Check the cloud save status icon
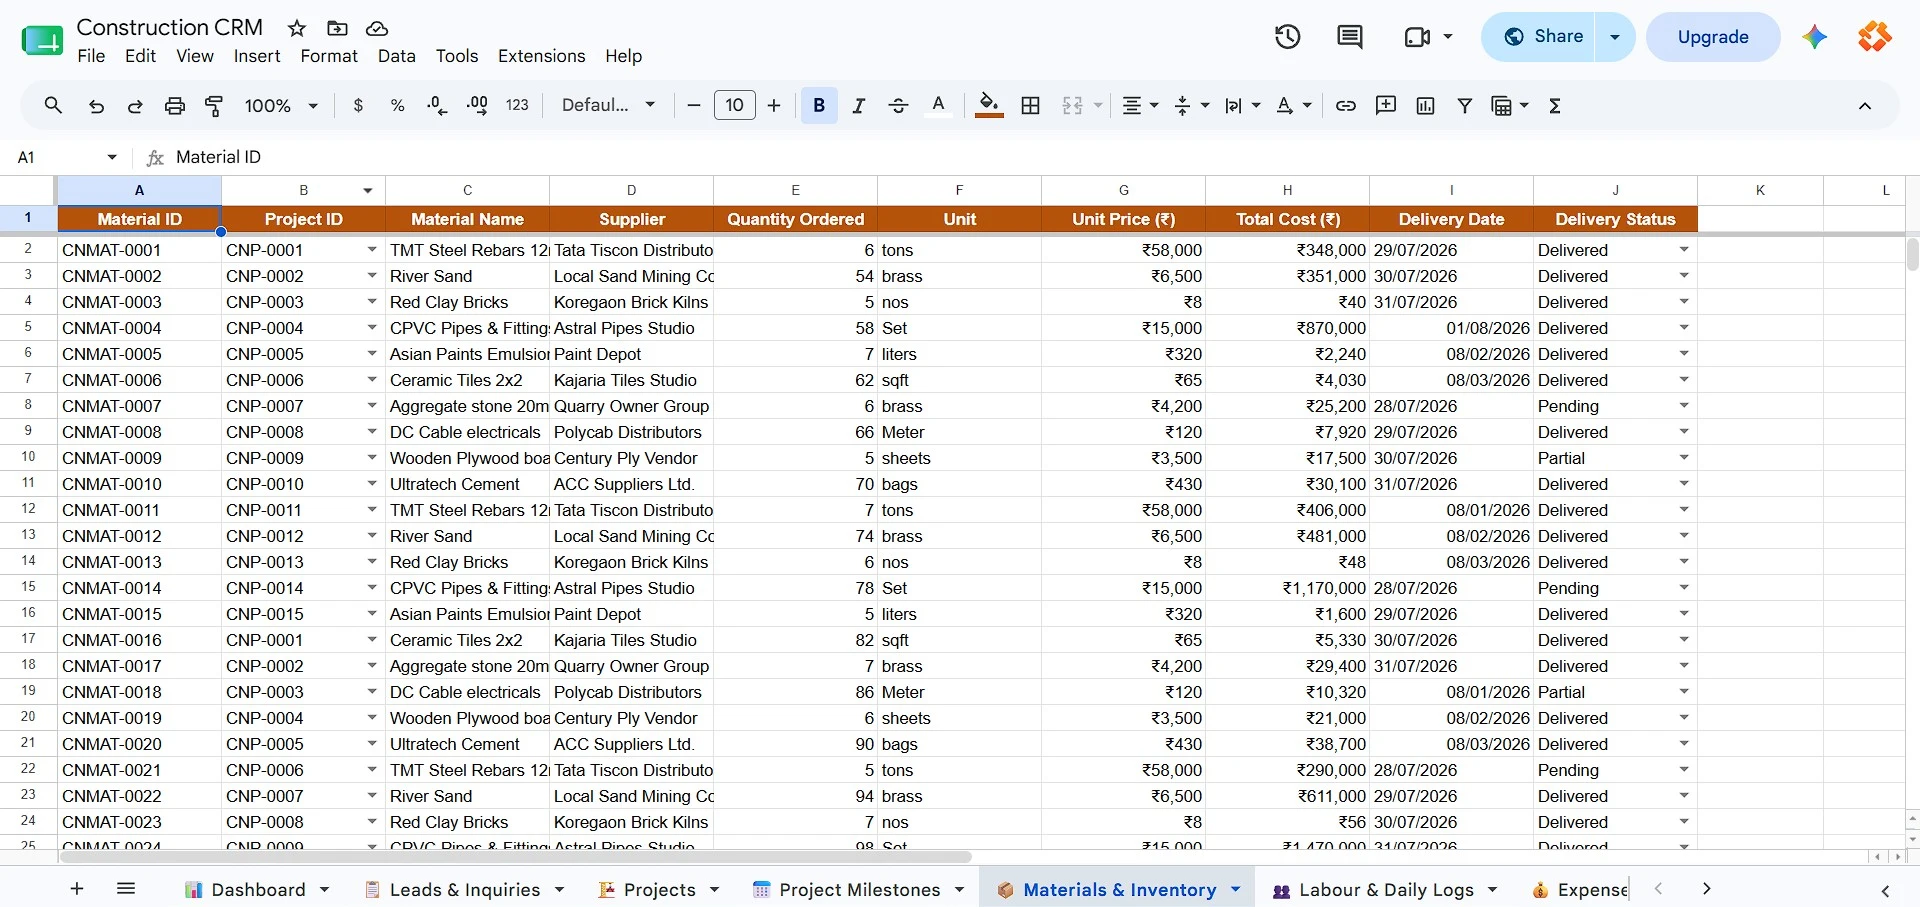Image resolution: width=1920 pixels, height=907 pixels. tap(377, 28)
